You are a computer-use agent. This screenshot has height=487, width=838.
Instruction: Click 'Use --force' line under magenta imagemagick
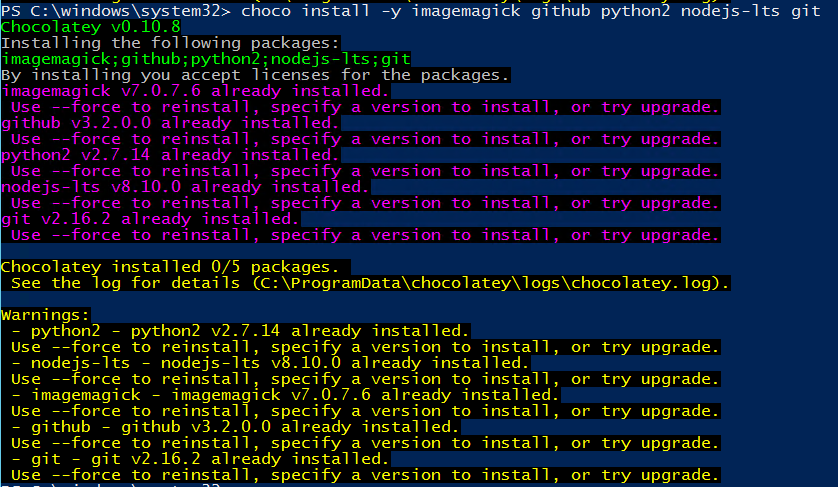click(x=365, y=107)
